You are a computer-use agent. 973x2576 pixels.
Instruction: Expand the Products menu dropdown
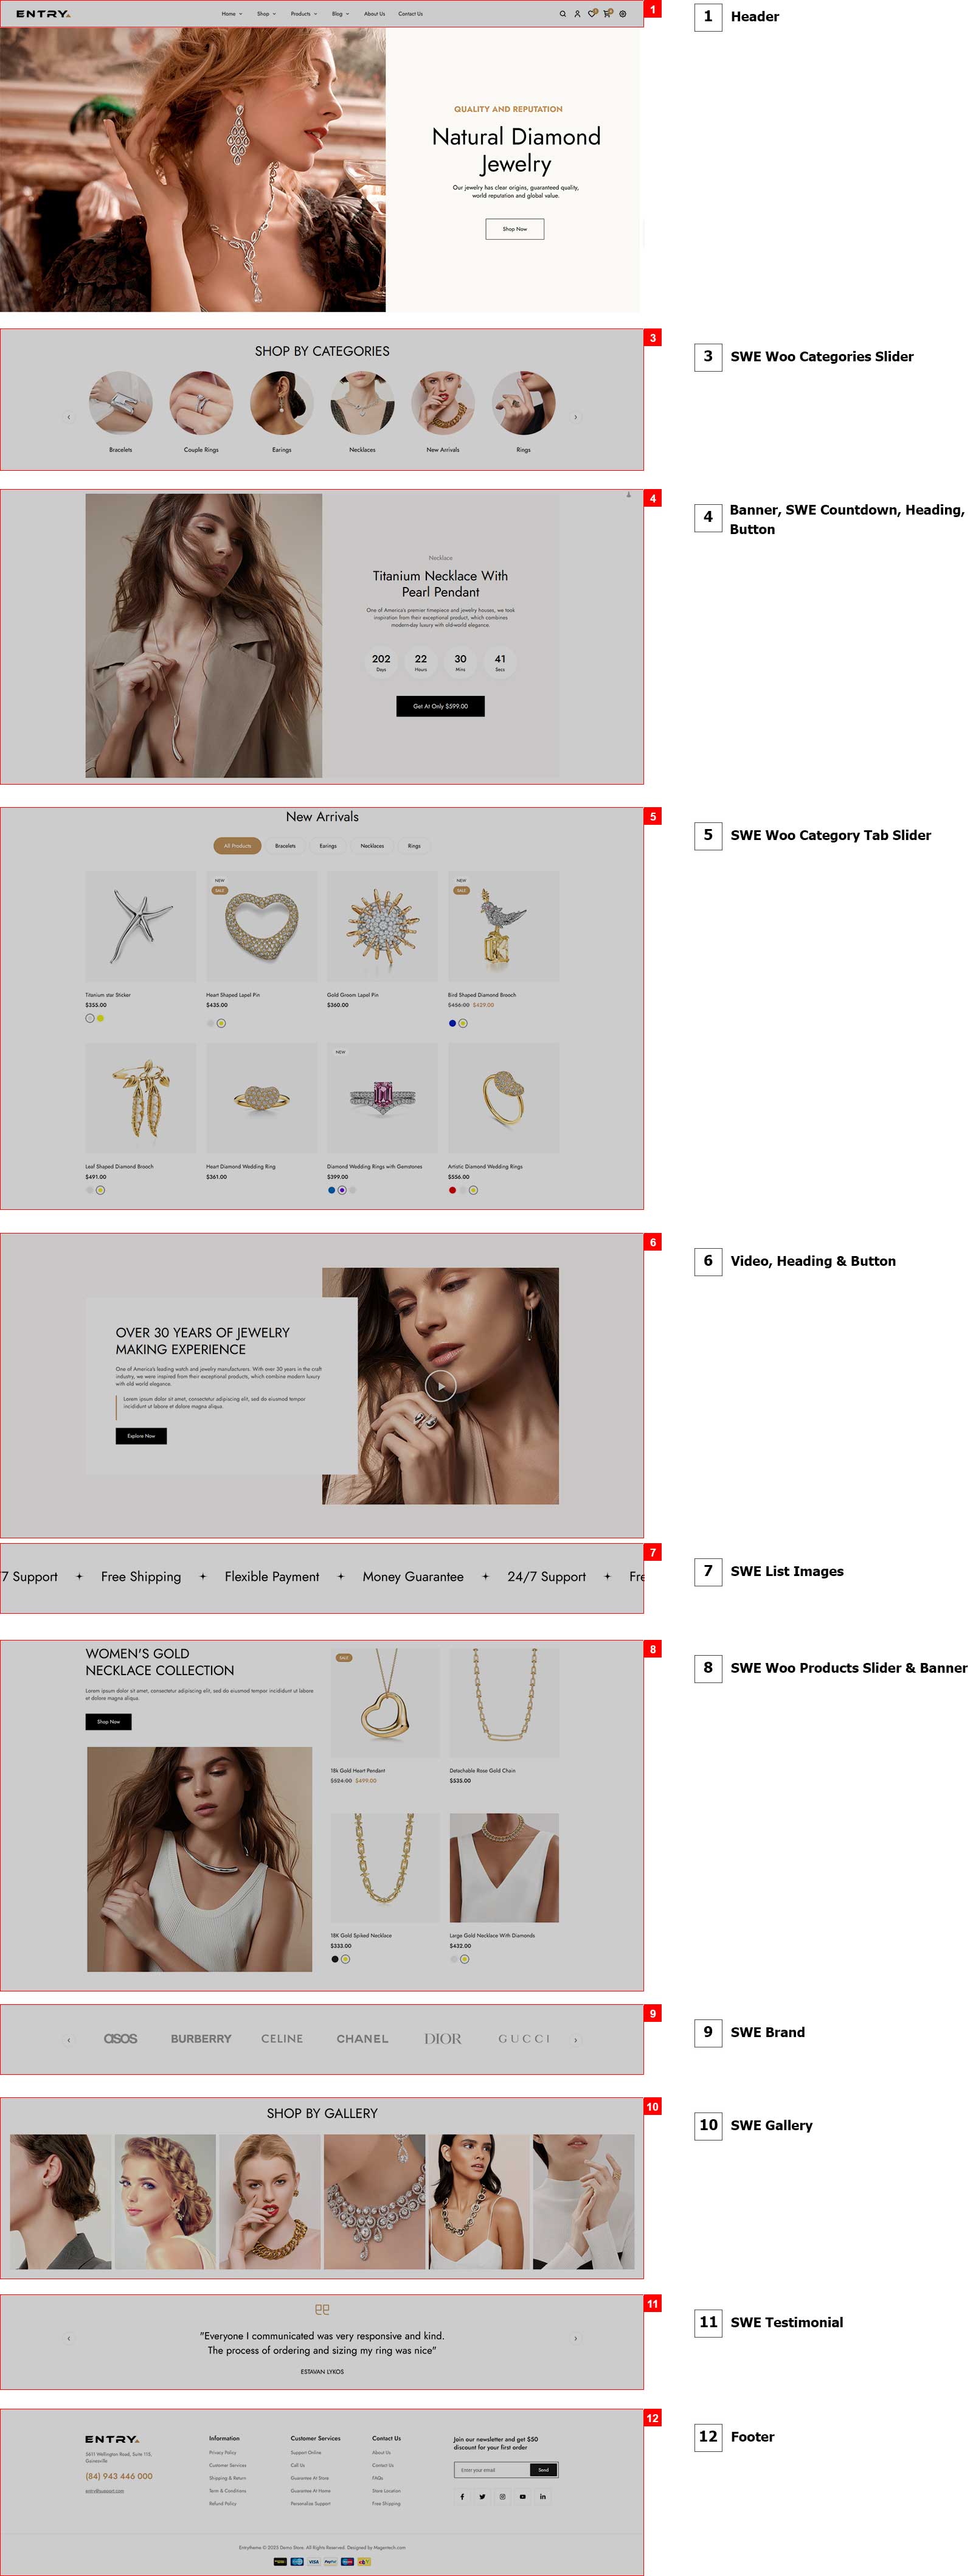point(304,14)
